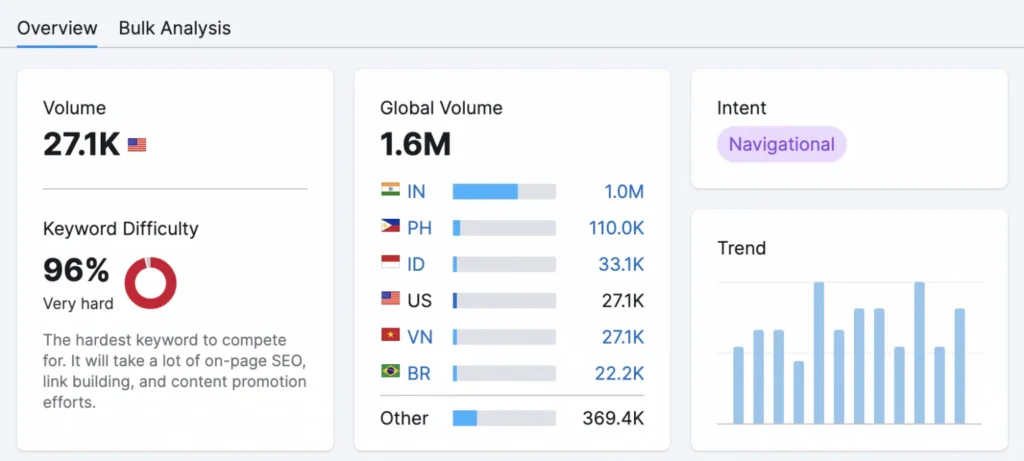
Task: Click the India flag icon
Action: (391, 190)
